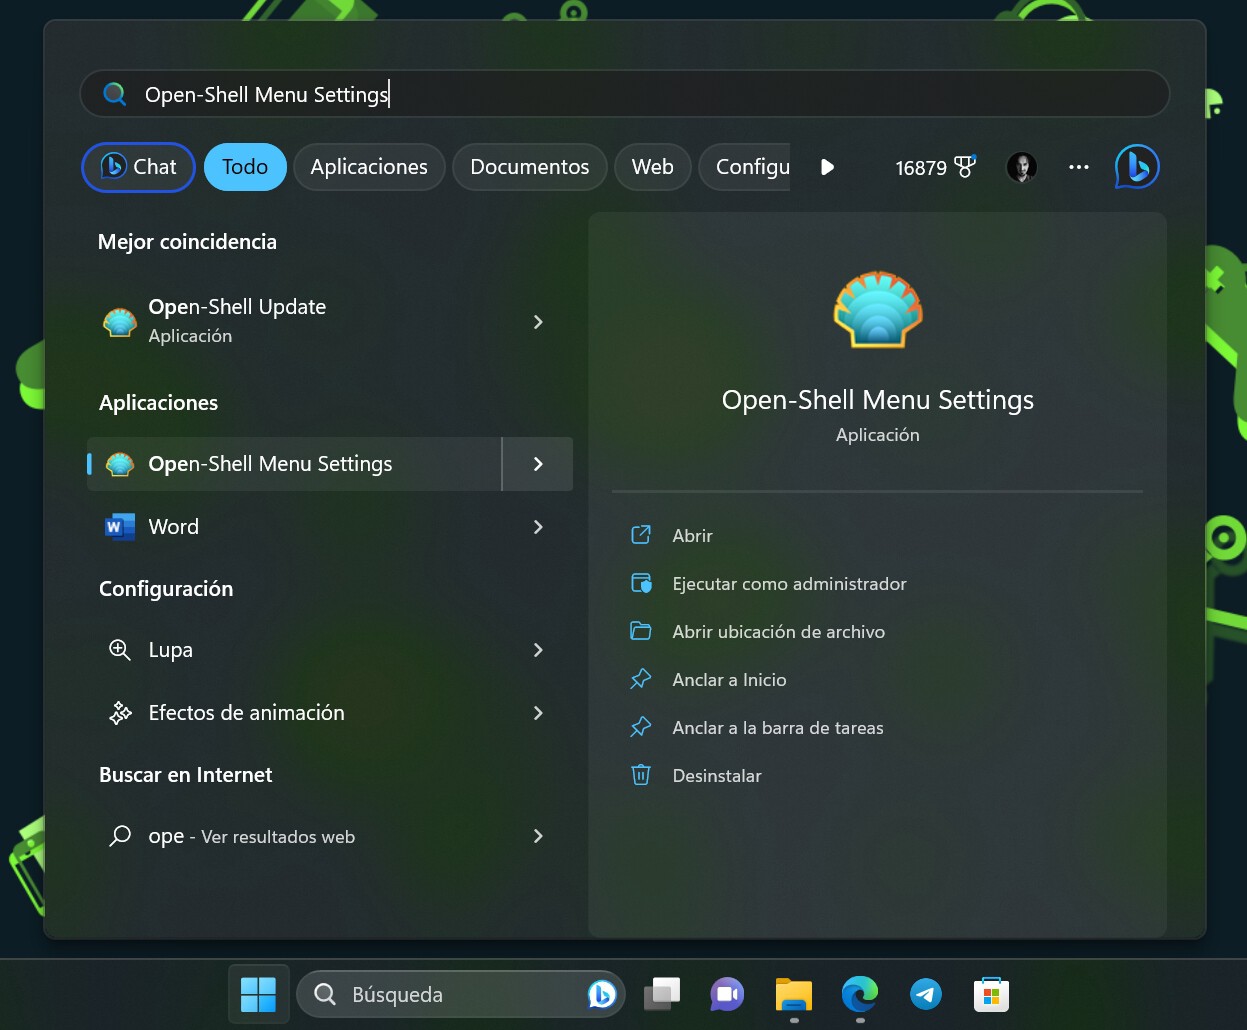Click the Lupa magnifier icon
The height and width of the screenshot is (1030, 1247).
pyautogui.click(x=119, y=649)
